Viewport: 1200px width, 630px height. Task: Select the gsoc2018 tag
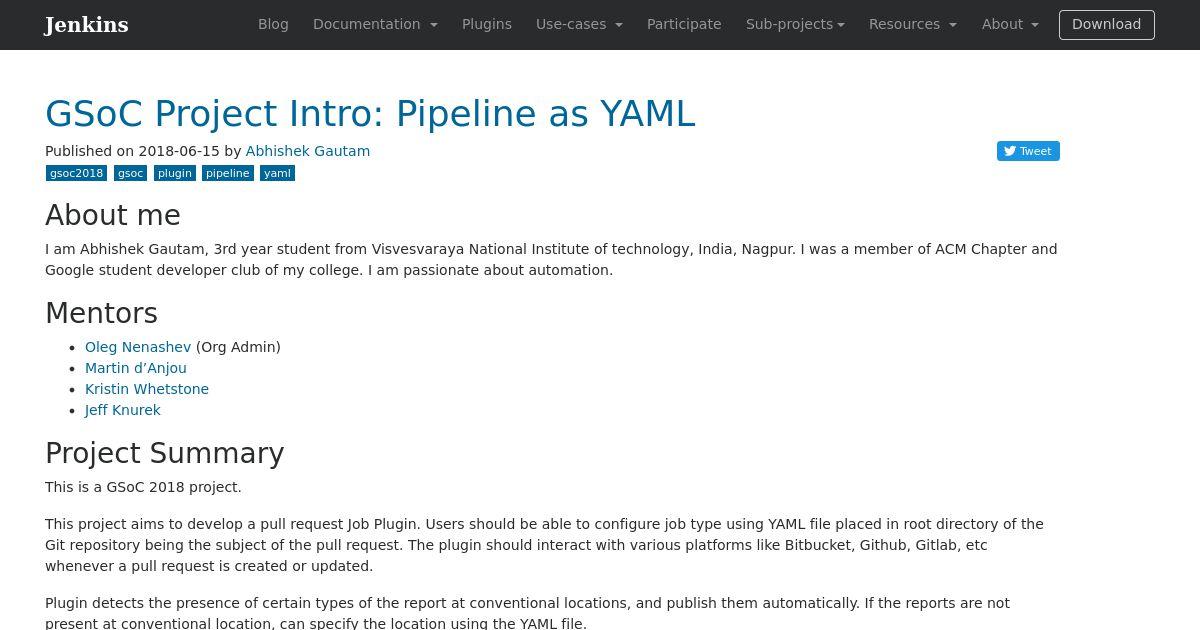click(76, 173)
